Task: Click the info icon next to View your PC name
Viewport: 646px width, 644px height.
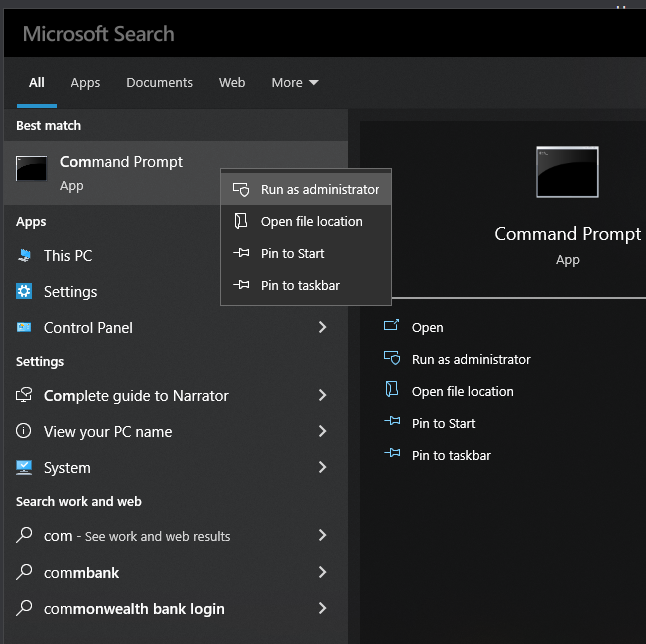Action: 25,432
